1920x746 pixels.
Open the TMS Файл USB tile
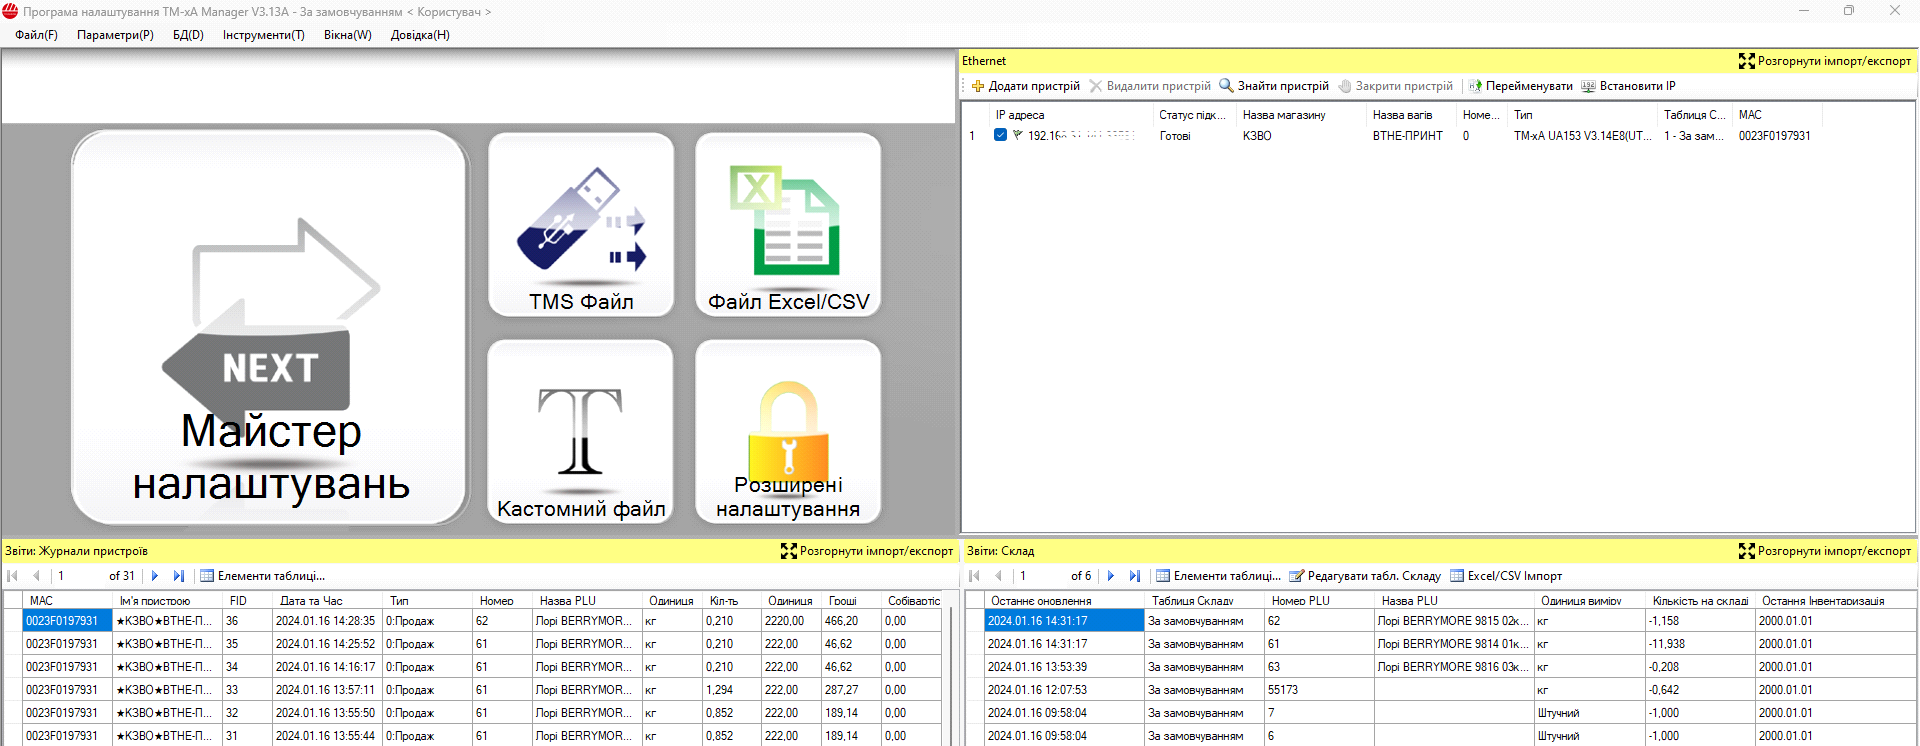581,226
